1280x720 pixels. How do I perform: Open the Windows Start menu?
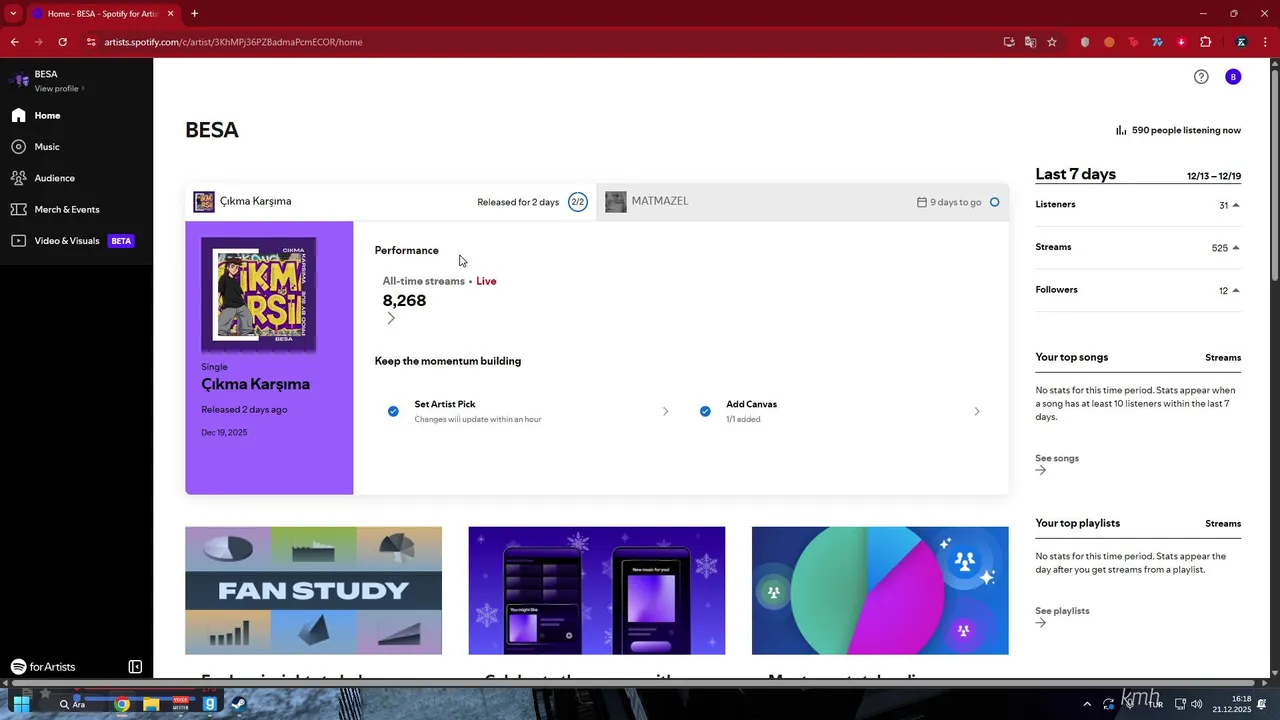[x=21, y=704]
